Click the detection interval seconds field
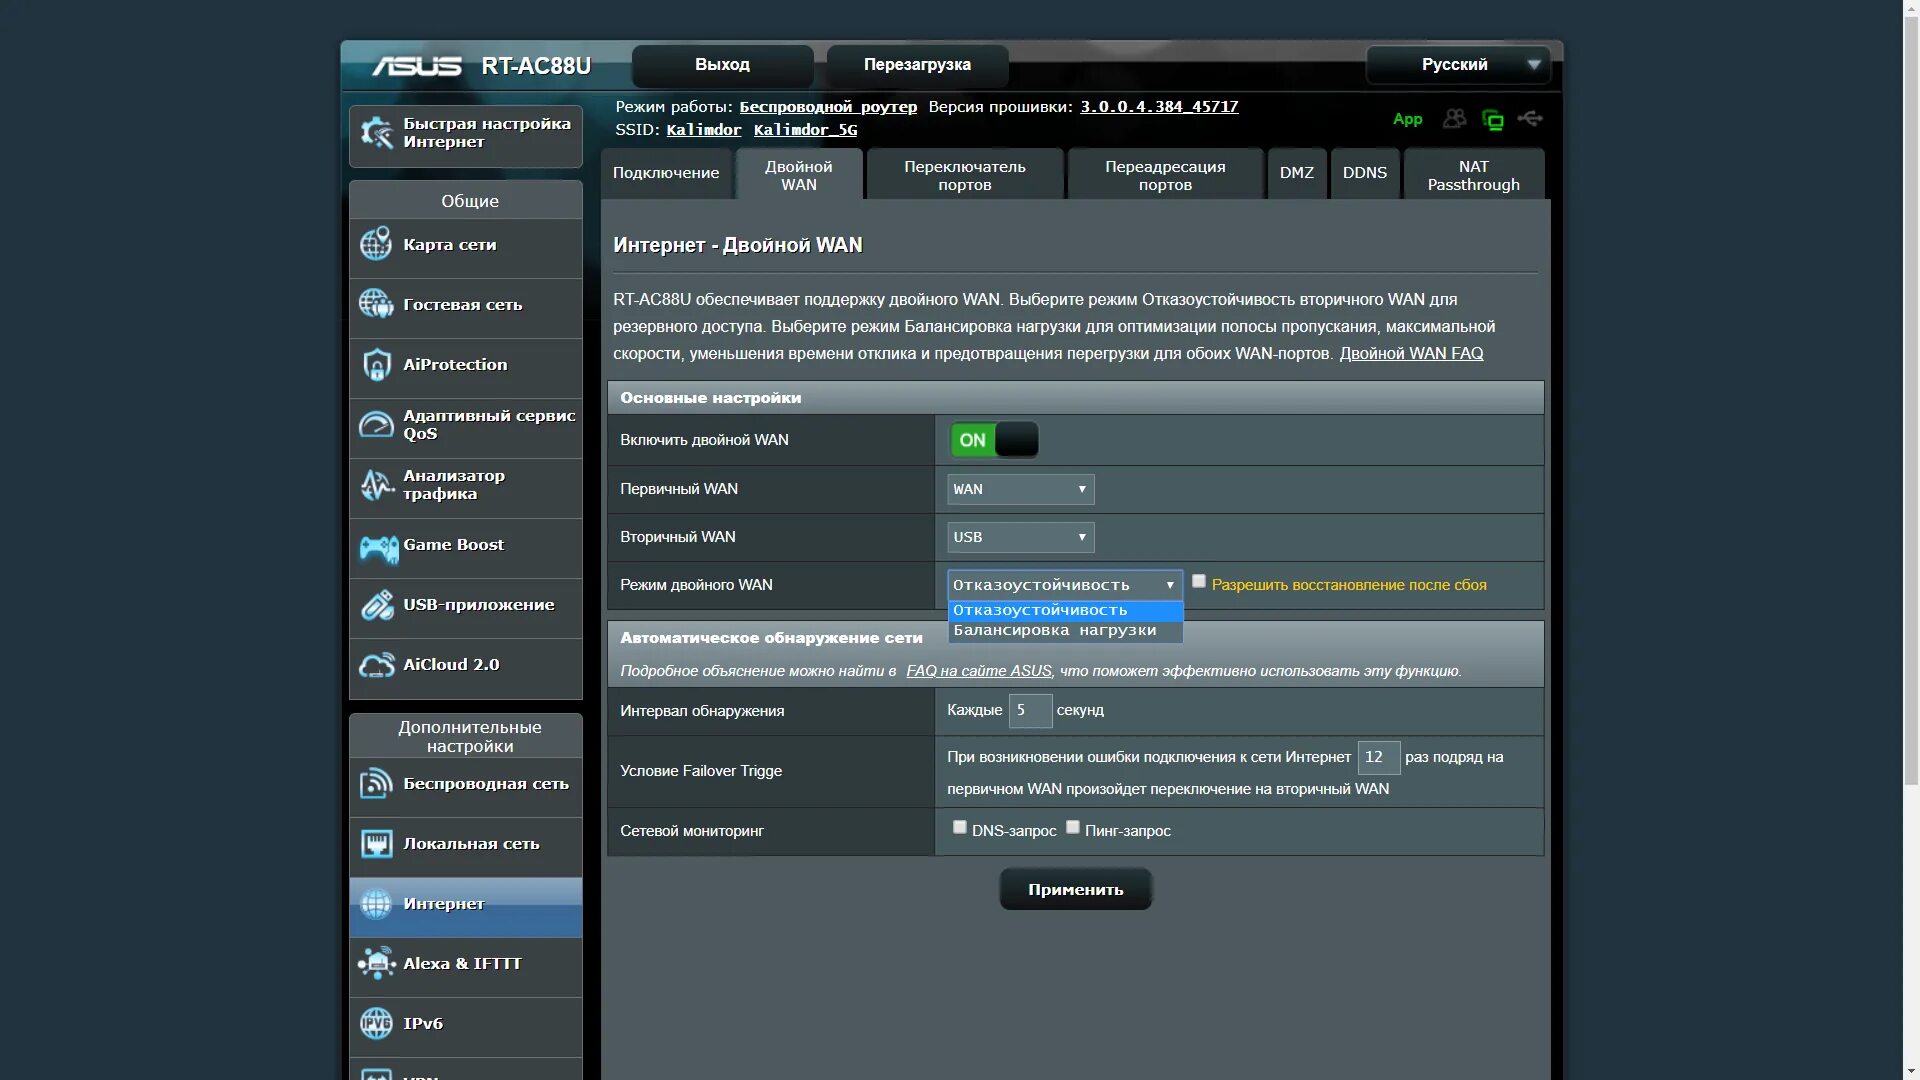The width and height of the screenshot is (1920, 1080). coord(1030,710)
